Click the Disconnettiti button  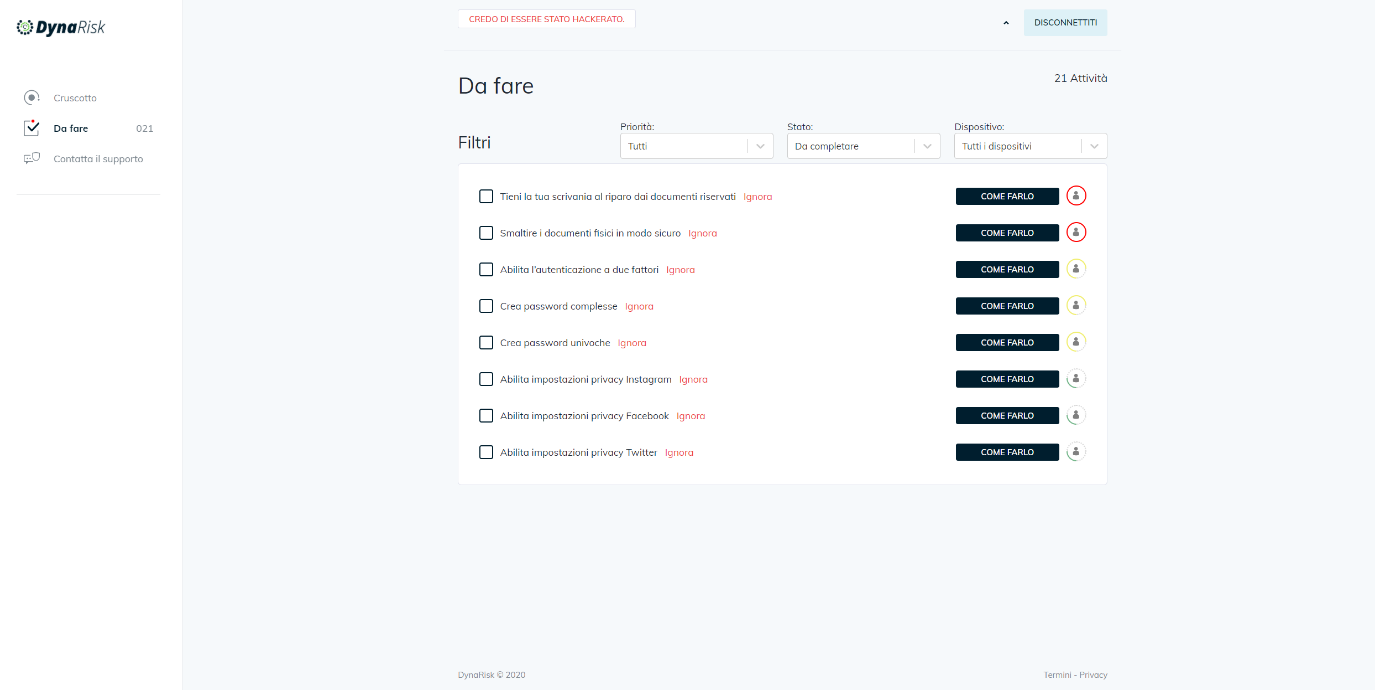coord(1065,22)
